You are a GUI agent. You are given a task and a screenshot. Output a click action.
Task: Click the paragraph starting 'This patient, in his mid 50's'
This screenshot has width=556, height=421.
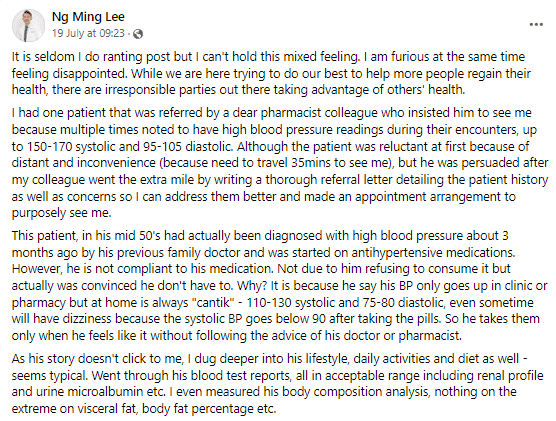point(279,286)
